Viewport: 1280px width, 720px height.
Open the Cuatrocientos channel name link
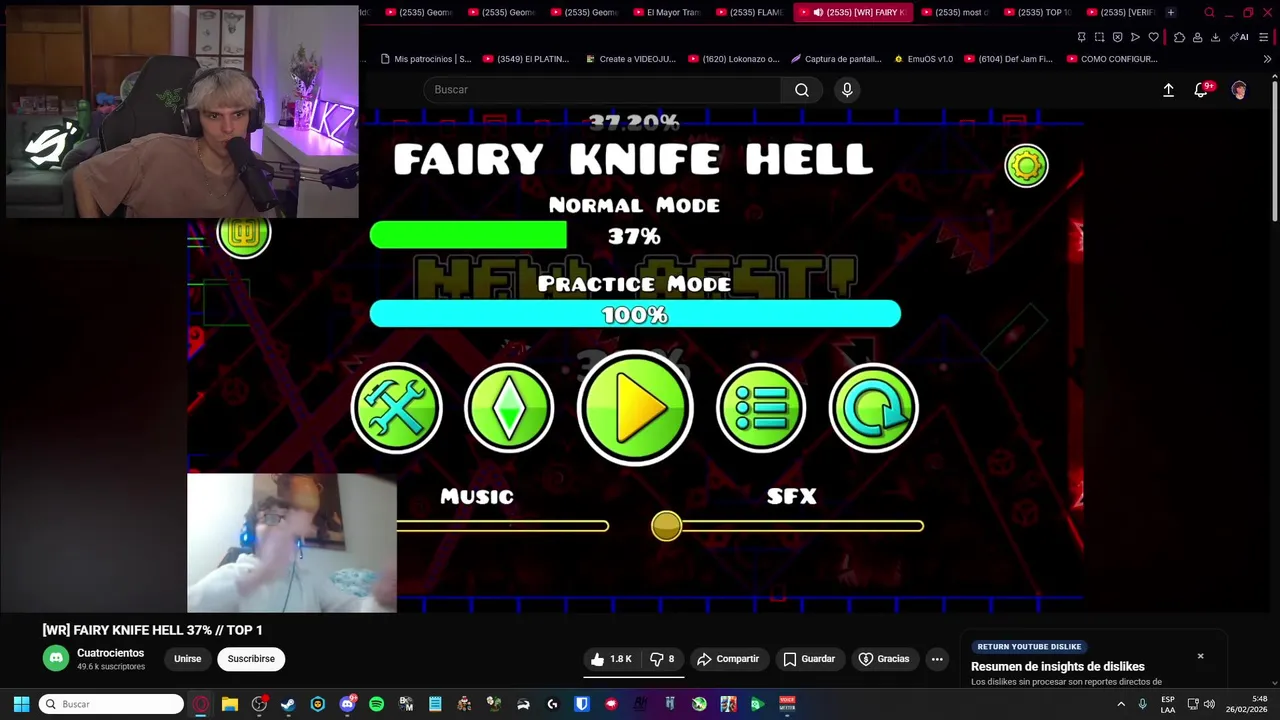coord(110,653)
